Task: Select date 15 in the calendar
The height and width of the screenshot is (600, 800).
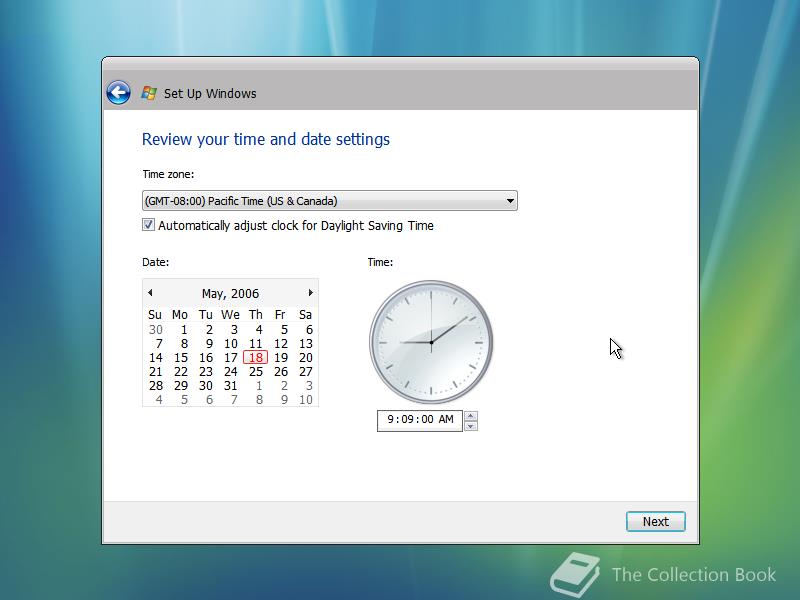Action: tap(181, 358)
